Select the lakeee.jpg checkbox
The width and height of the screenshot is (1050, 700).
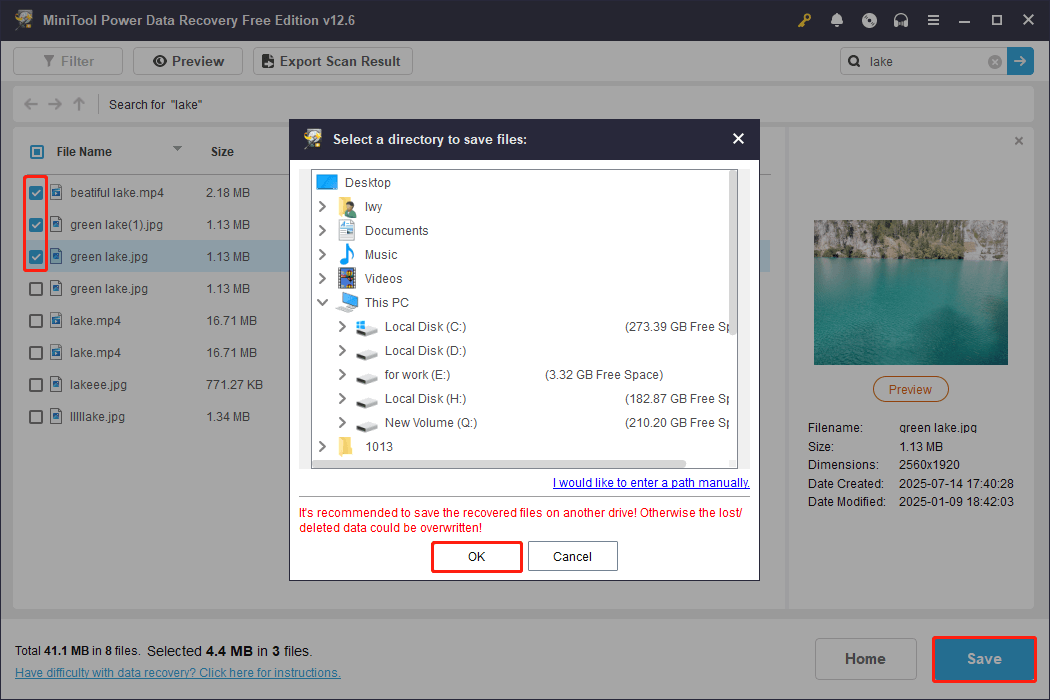point(35,384)
